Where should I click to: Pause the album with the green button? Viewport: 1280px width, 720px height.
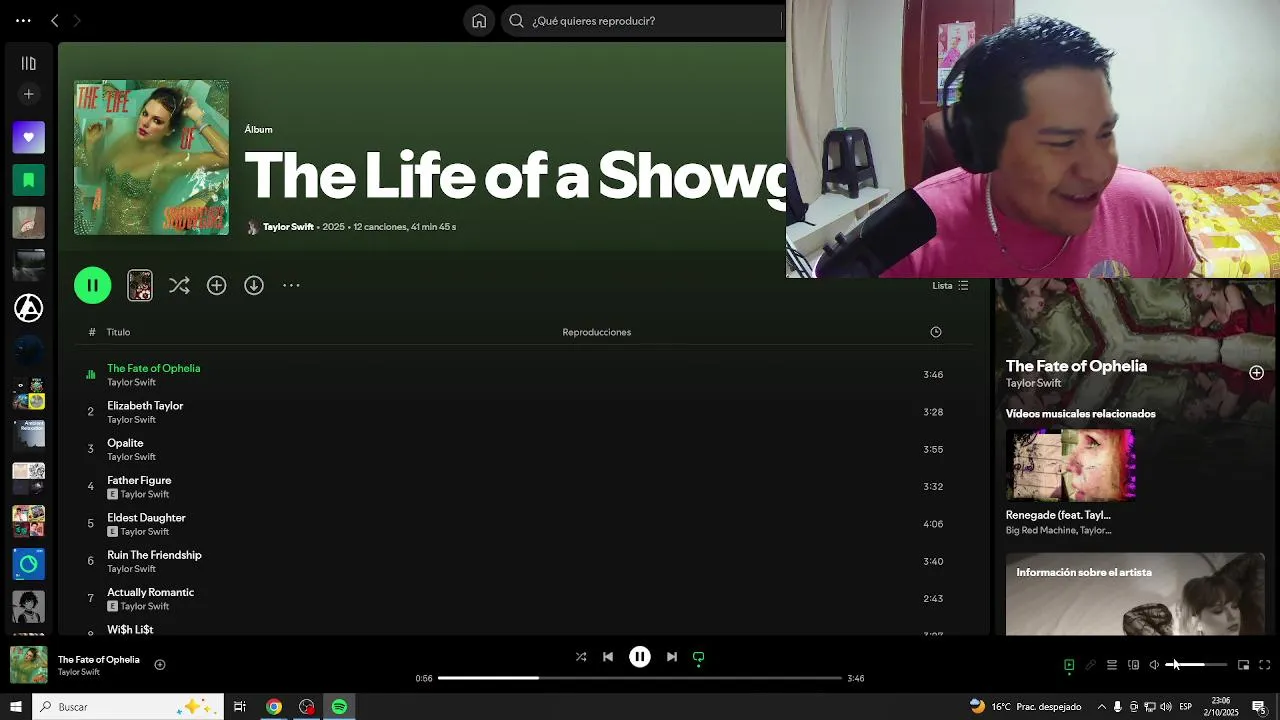pyautogui.click(x=93, y=285)
